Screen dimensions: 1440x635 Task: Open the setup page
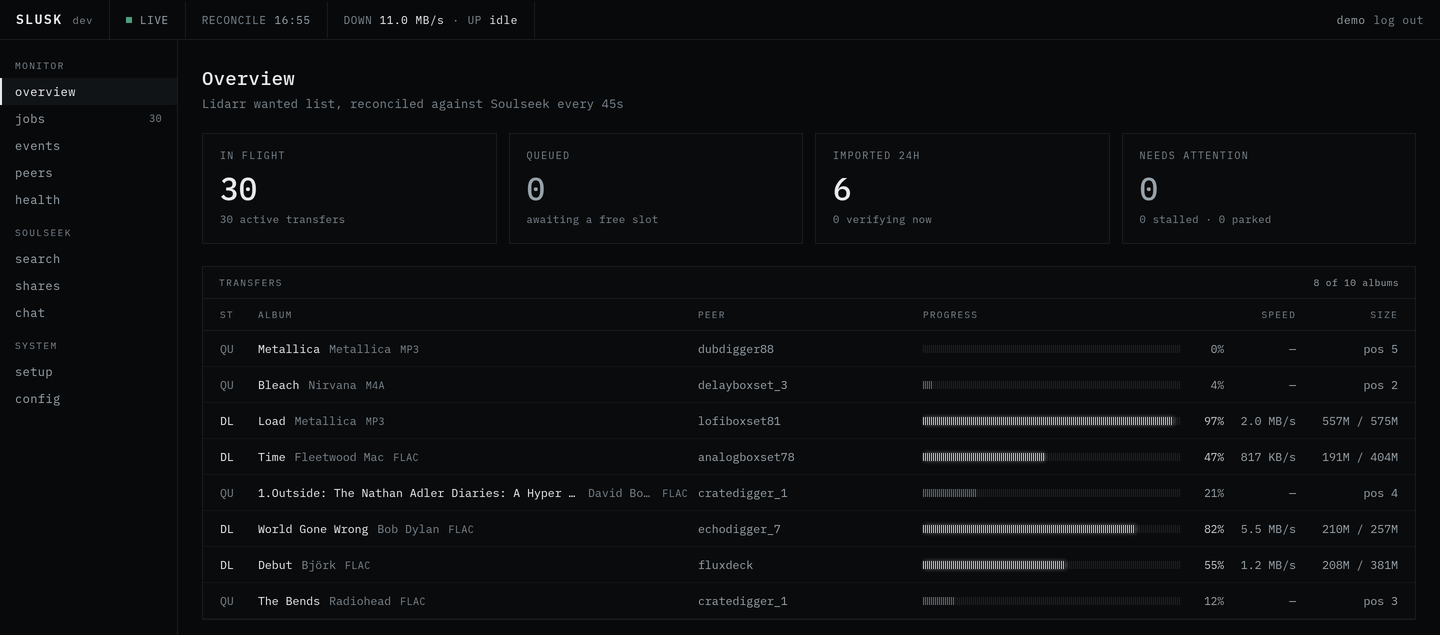coord(88,372)
